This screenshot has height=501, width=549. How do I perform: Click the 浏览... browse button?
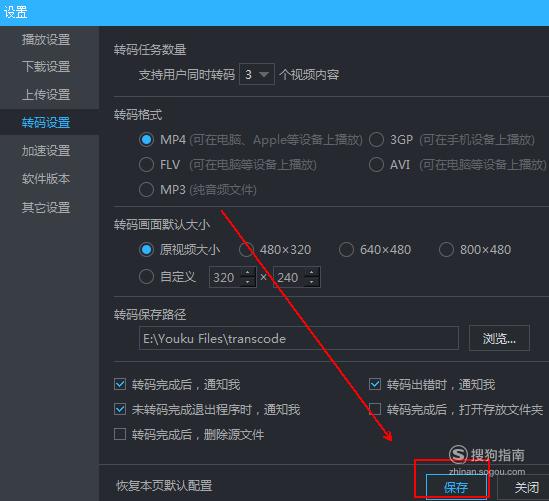pyautogui.click(x=499, y=338)
